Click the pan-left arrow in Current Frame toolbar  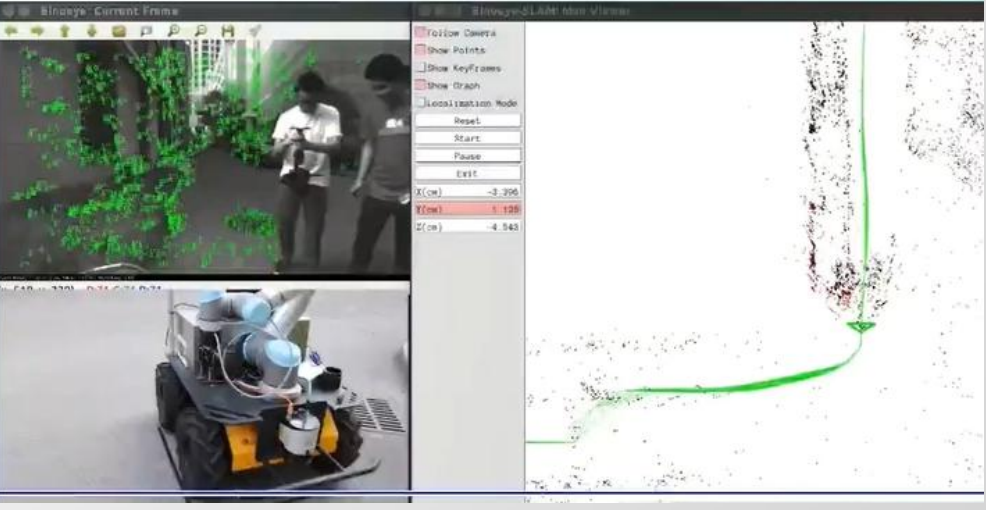coord(11,31)
